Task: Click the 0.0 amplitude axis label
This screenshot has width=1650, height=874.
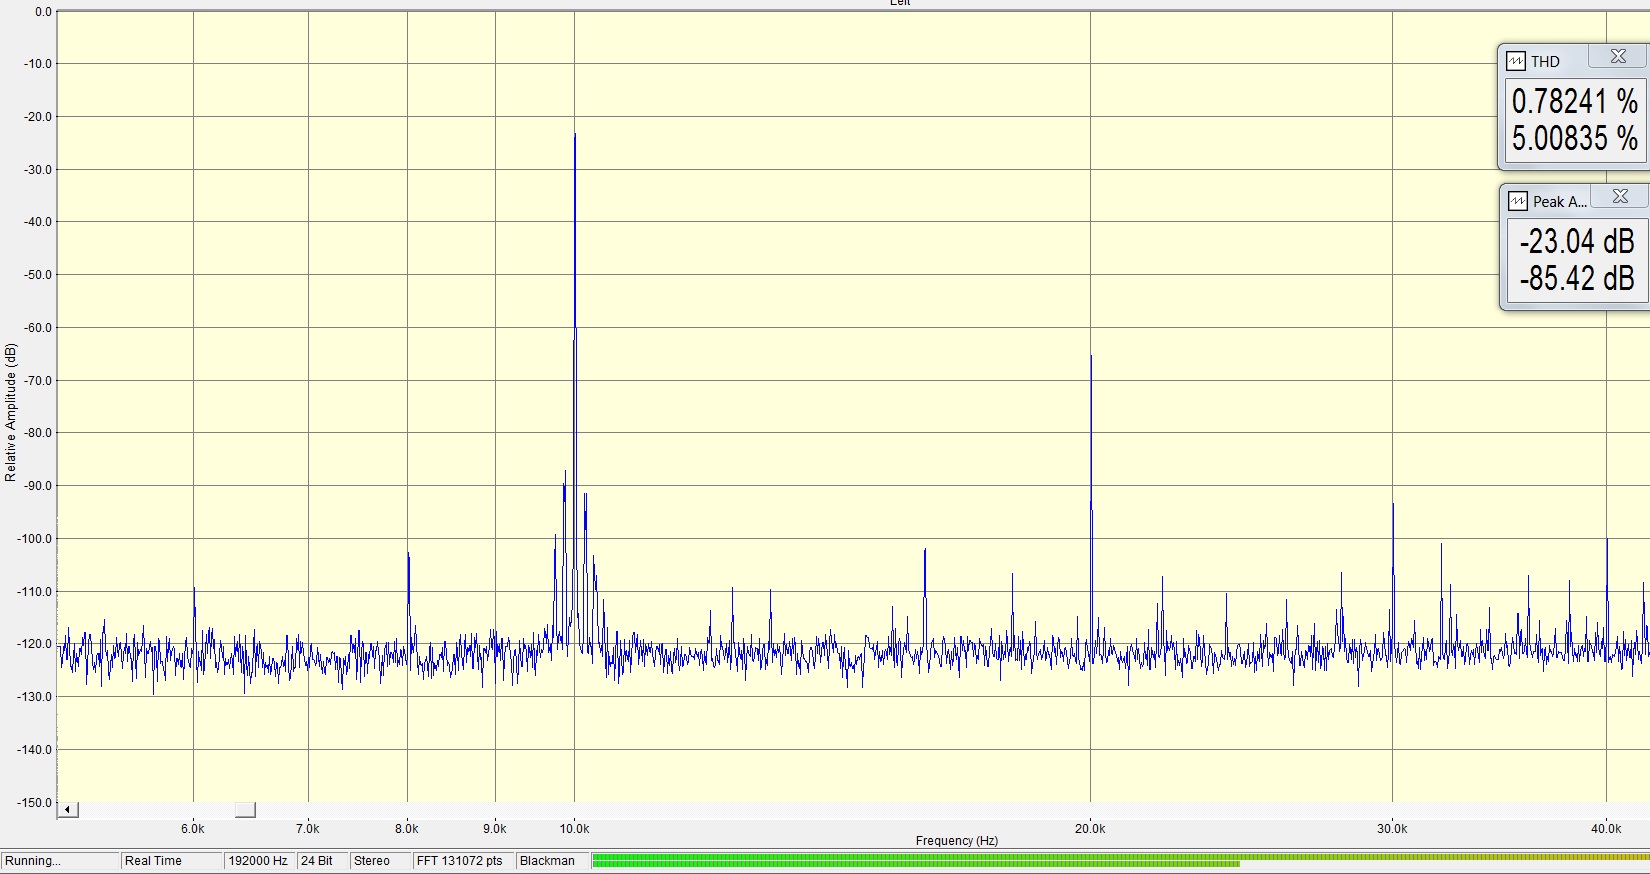Action: coord(43,12)
